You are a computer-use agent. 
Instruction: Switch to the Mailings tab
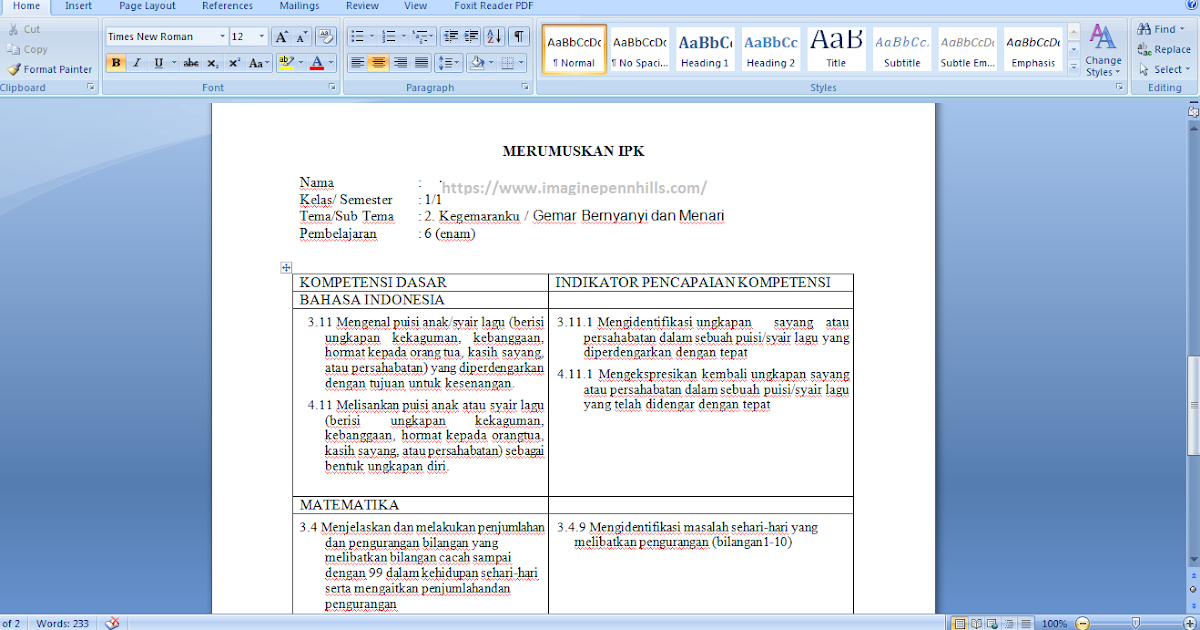pos(300,6)
